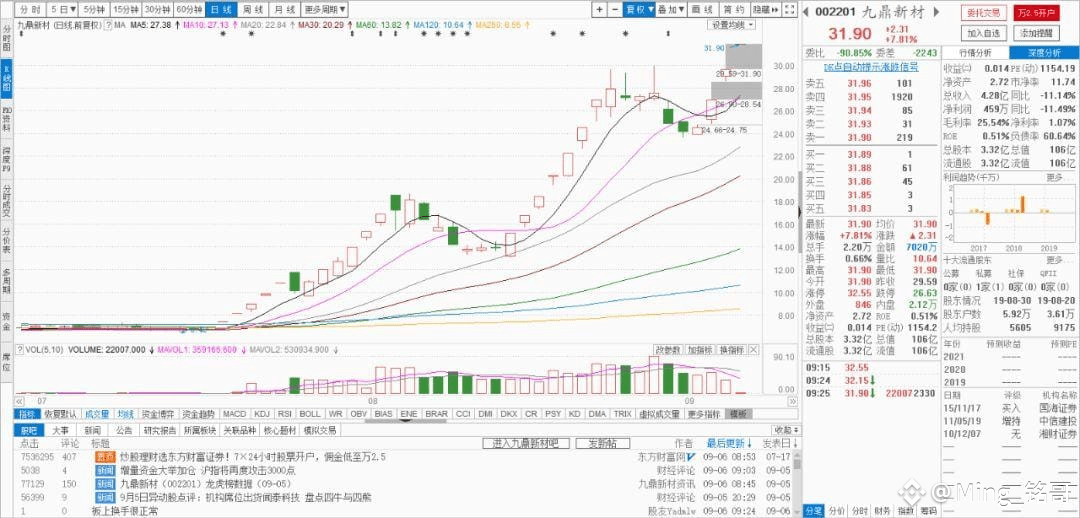1080x518 pixels.
Task: Toggle the 均线 moving average display
Action: pyautogui.click(x=125, y=414)
